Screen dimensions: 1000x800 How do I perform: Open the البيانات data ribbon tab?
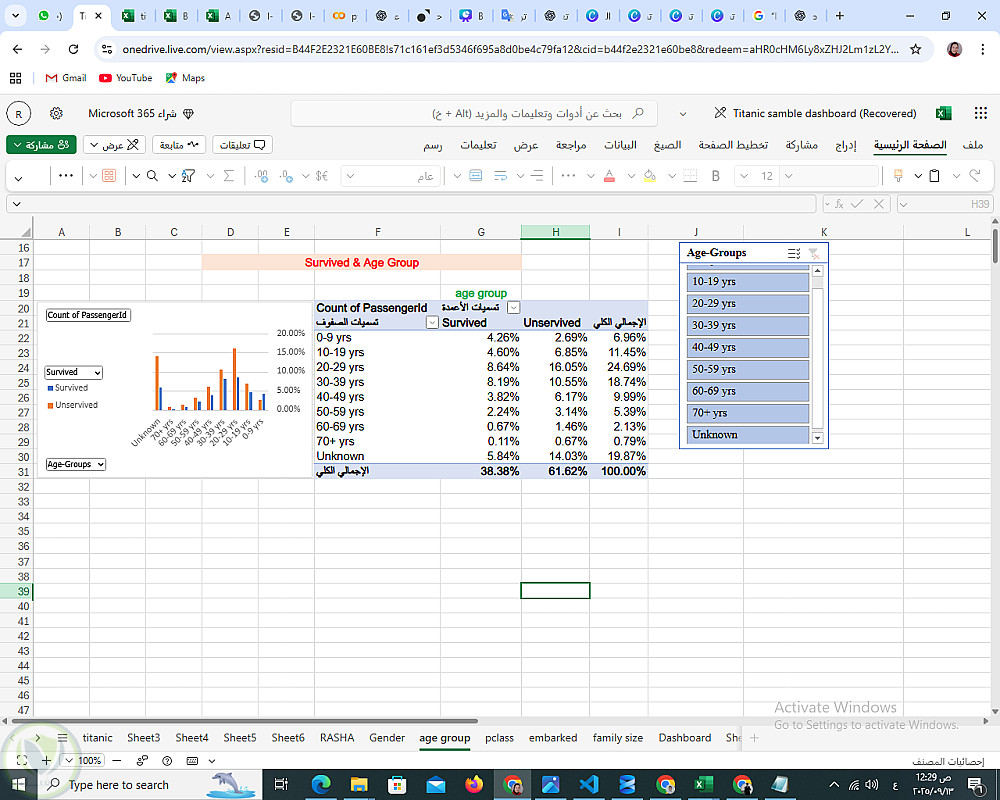point(620,145)
